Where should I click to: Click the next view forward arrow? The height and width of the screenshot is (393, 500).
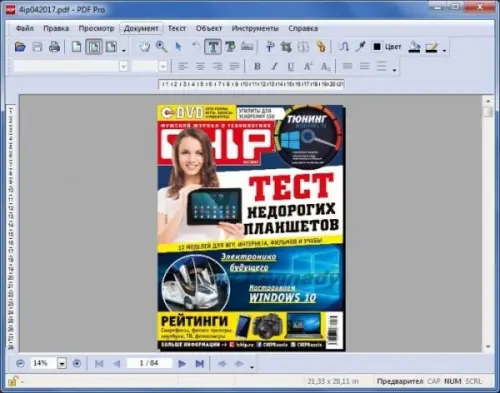(x=239, y=363)
